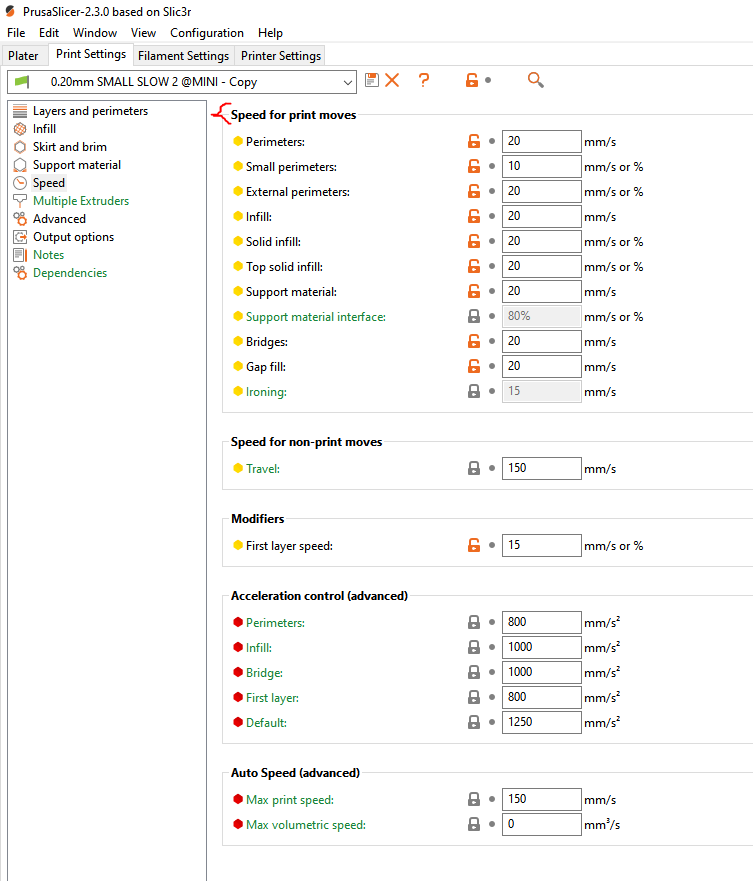This screenshot has width=753, height=881.
Task: Click lock beside Bridge acceleration
Action: (474, 673)
